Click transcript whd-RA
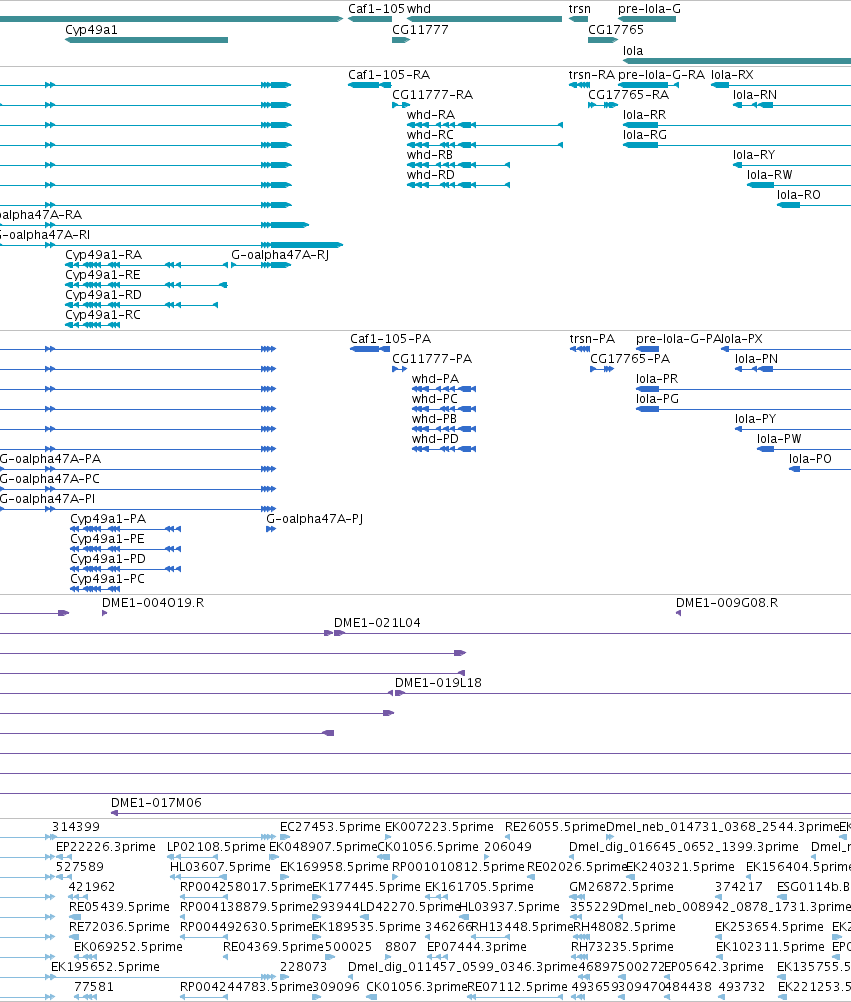 [485, 125]
